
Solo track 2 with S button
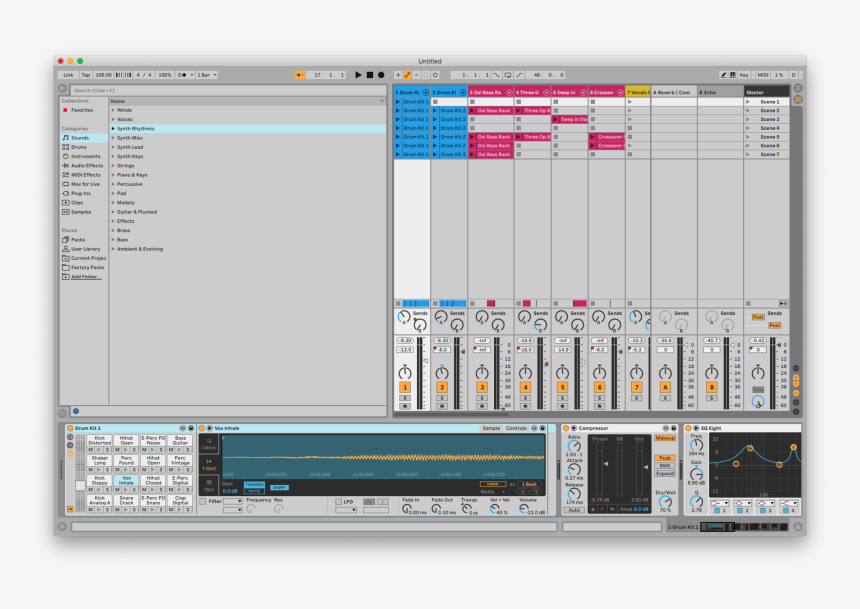(442, 398)
